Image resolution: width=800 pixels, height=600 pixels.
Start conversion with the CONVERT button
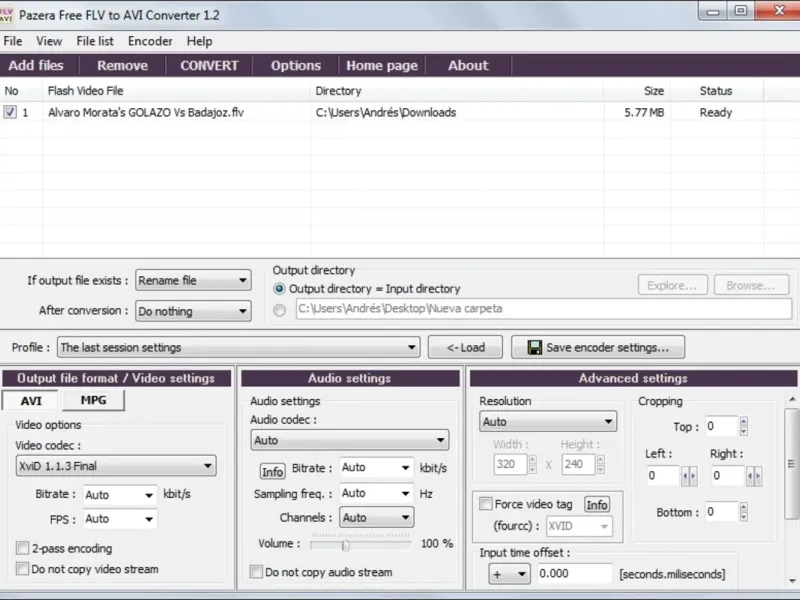(209, 65)
